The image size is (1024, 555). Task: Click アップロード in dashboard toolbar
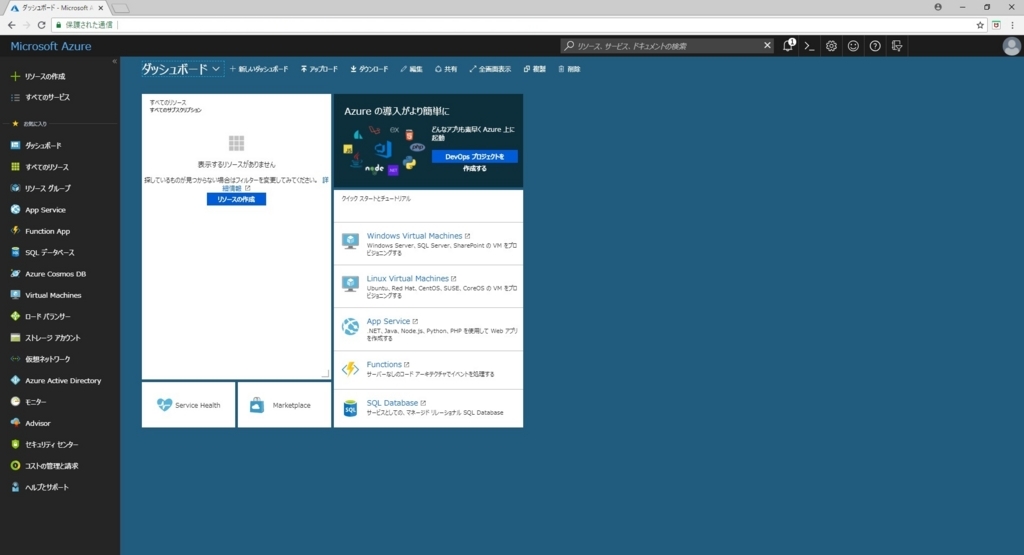(319, 69)
